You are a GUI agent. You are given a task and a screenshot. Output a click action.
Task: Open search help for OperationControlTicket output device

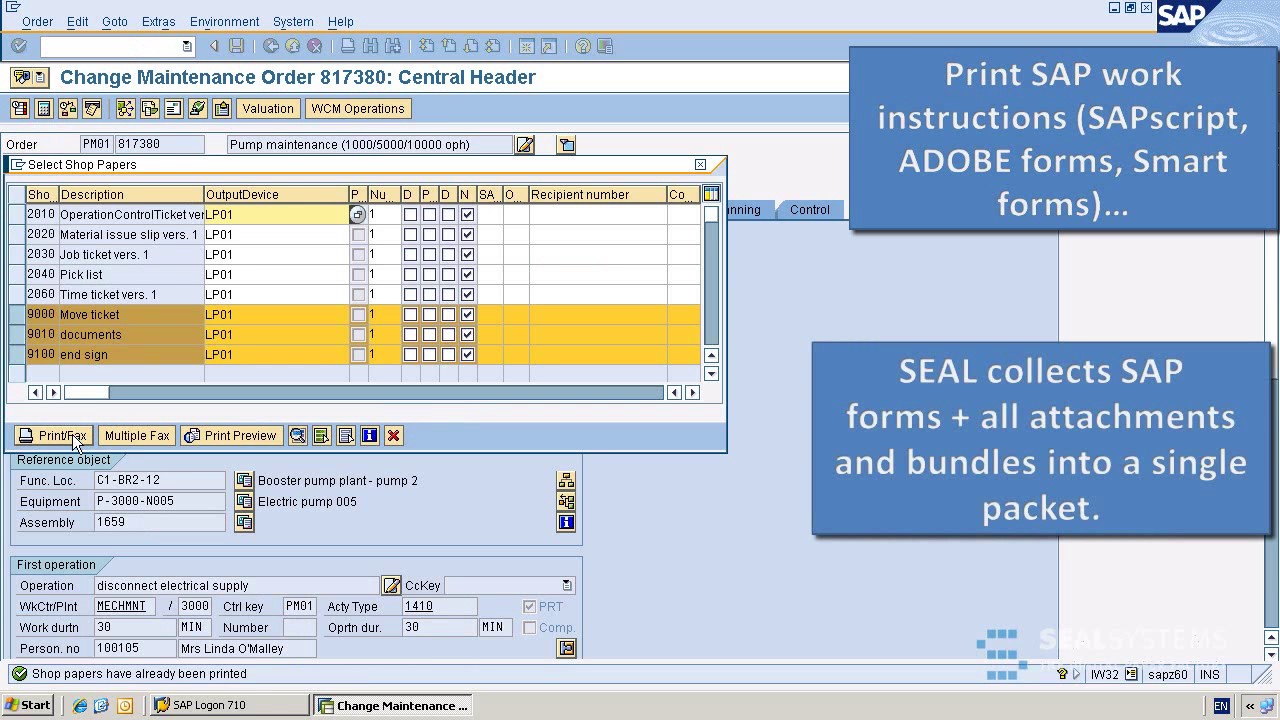[x=358, y=214]
